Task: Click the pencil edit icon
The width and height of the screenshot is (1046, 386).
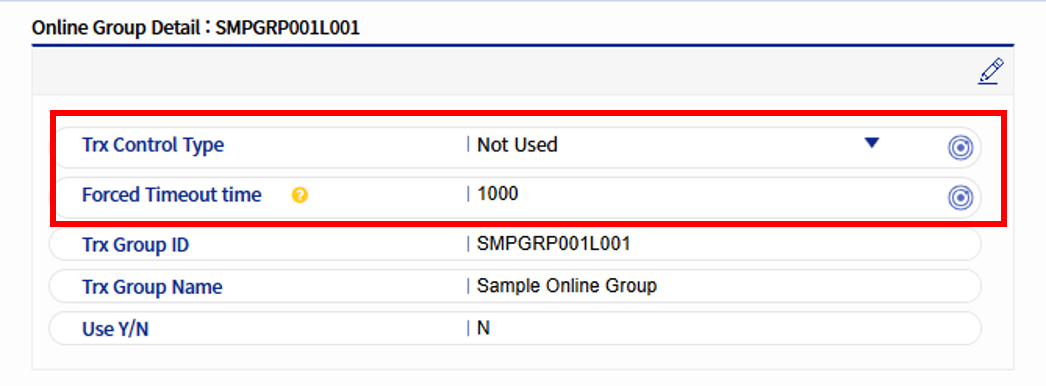Action: click(x=991, y=71)
